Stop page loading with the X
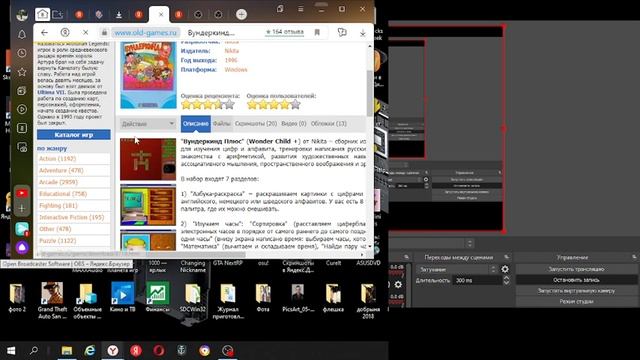The image size is (640, 360). pyautogui.click(x=85, y=32)
